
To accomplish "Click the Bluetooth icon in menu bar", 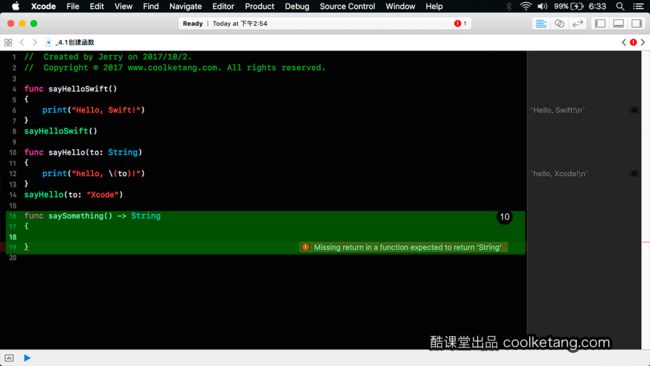I will [509, 6].
